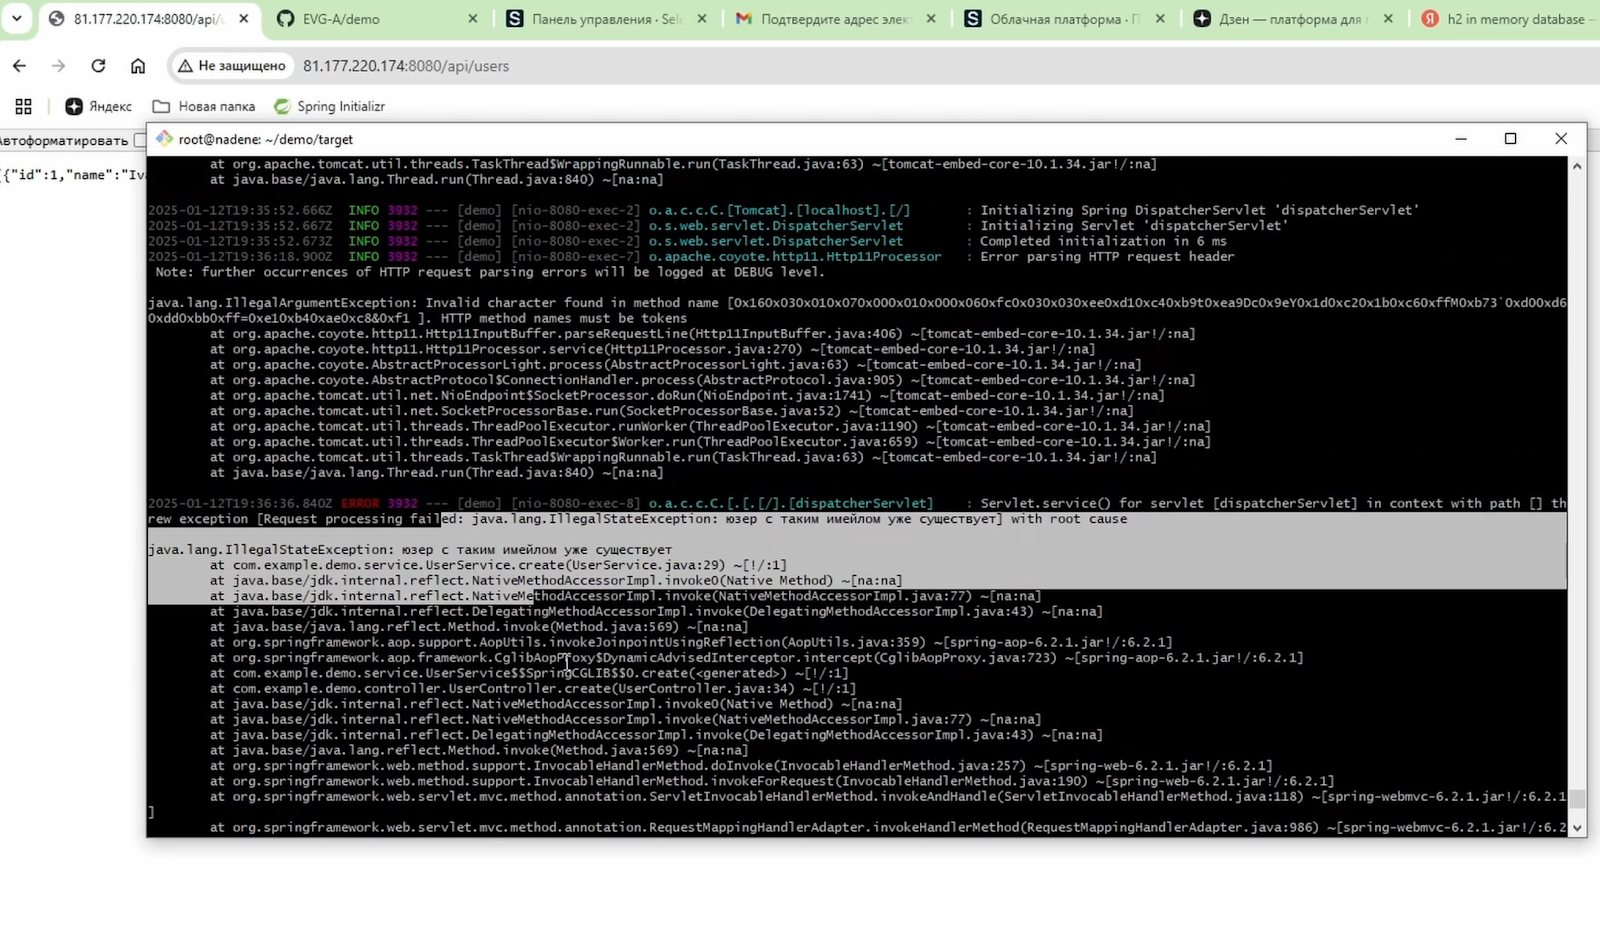Close the Облачная платформа tab
The image size is (1600, 938).
pyautogui.click(x=1159, y=19)
